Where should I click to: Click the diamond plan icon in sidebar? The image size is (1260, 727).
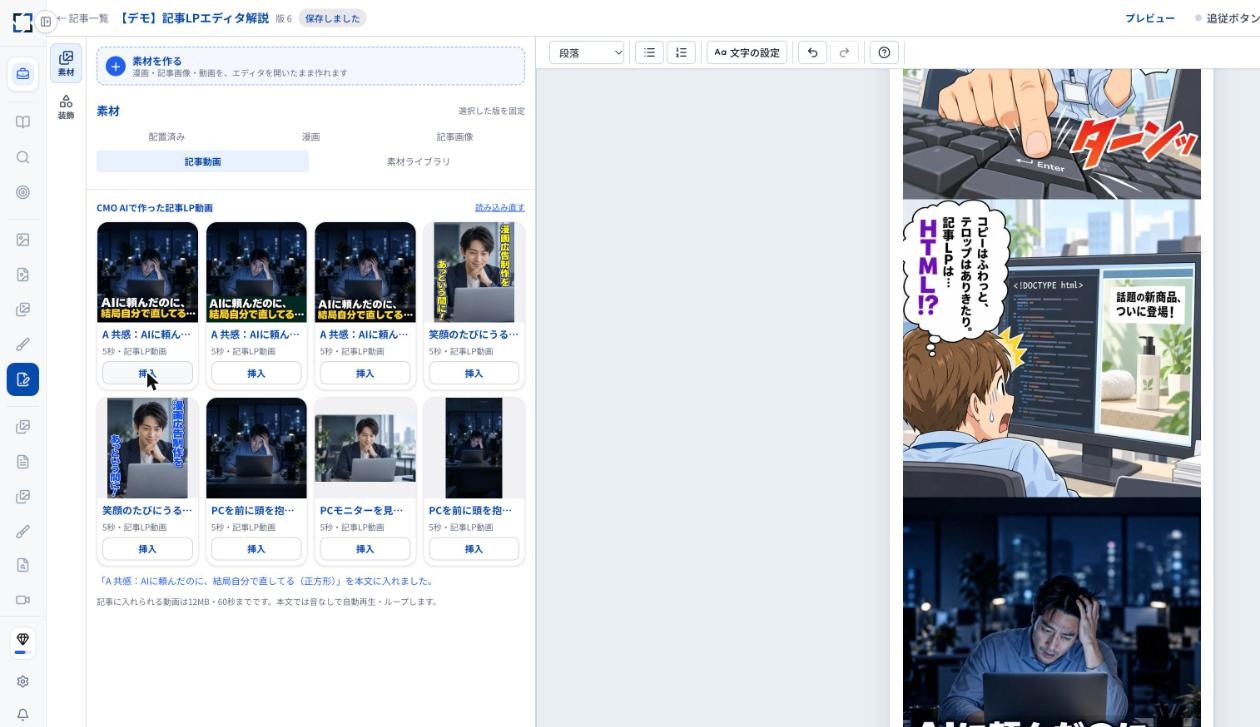pyautogui.click(x=23, y=640)
